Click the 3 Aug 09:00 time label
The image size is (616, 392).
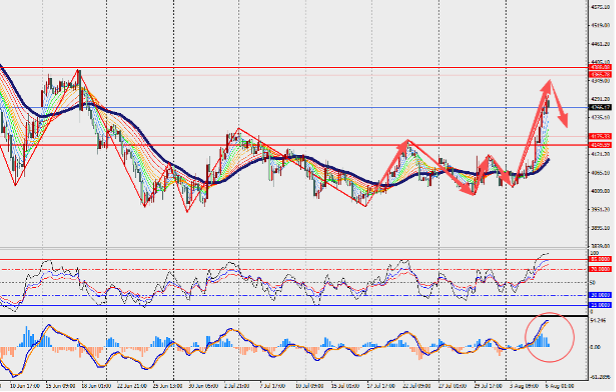click(x=524, y=386)
